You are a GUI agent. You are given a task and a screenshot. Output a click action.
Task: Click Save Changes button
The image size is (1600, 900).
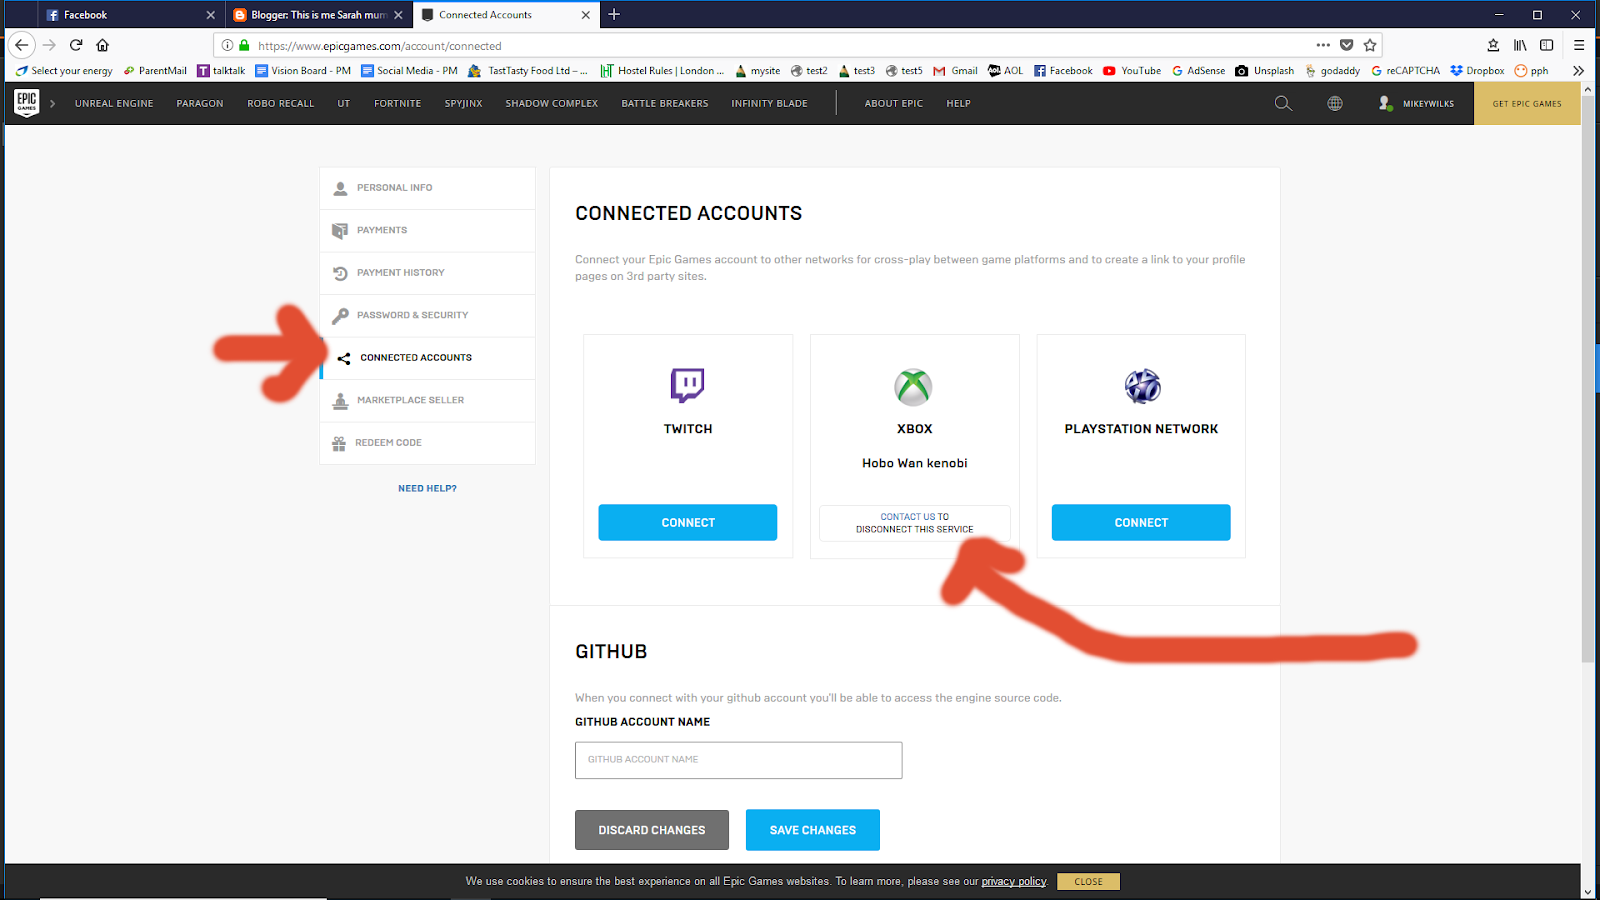point(813,830)
